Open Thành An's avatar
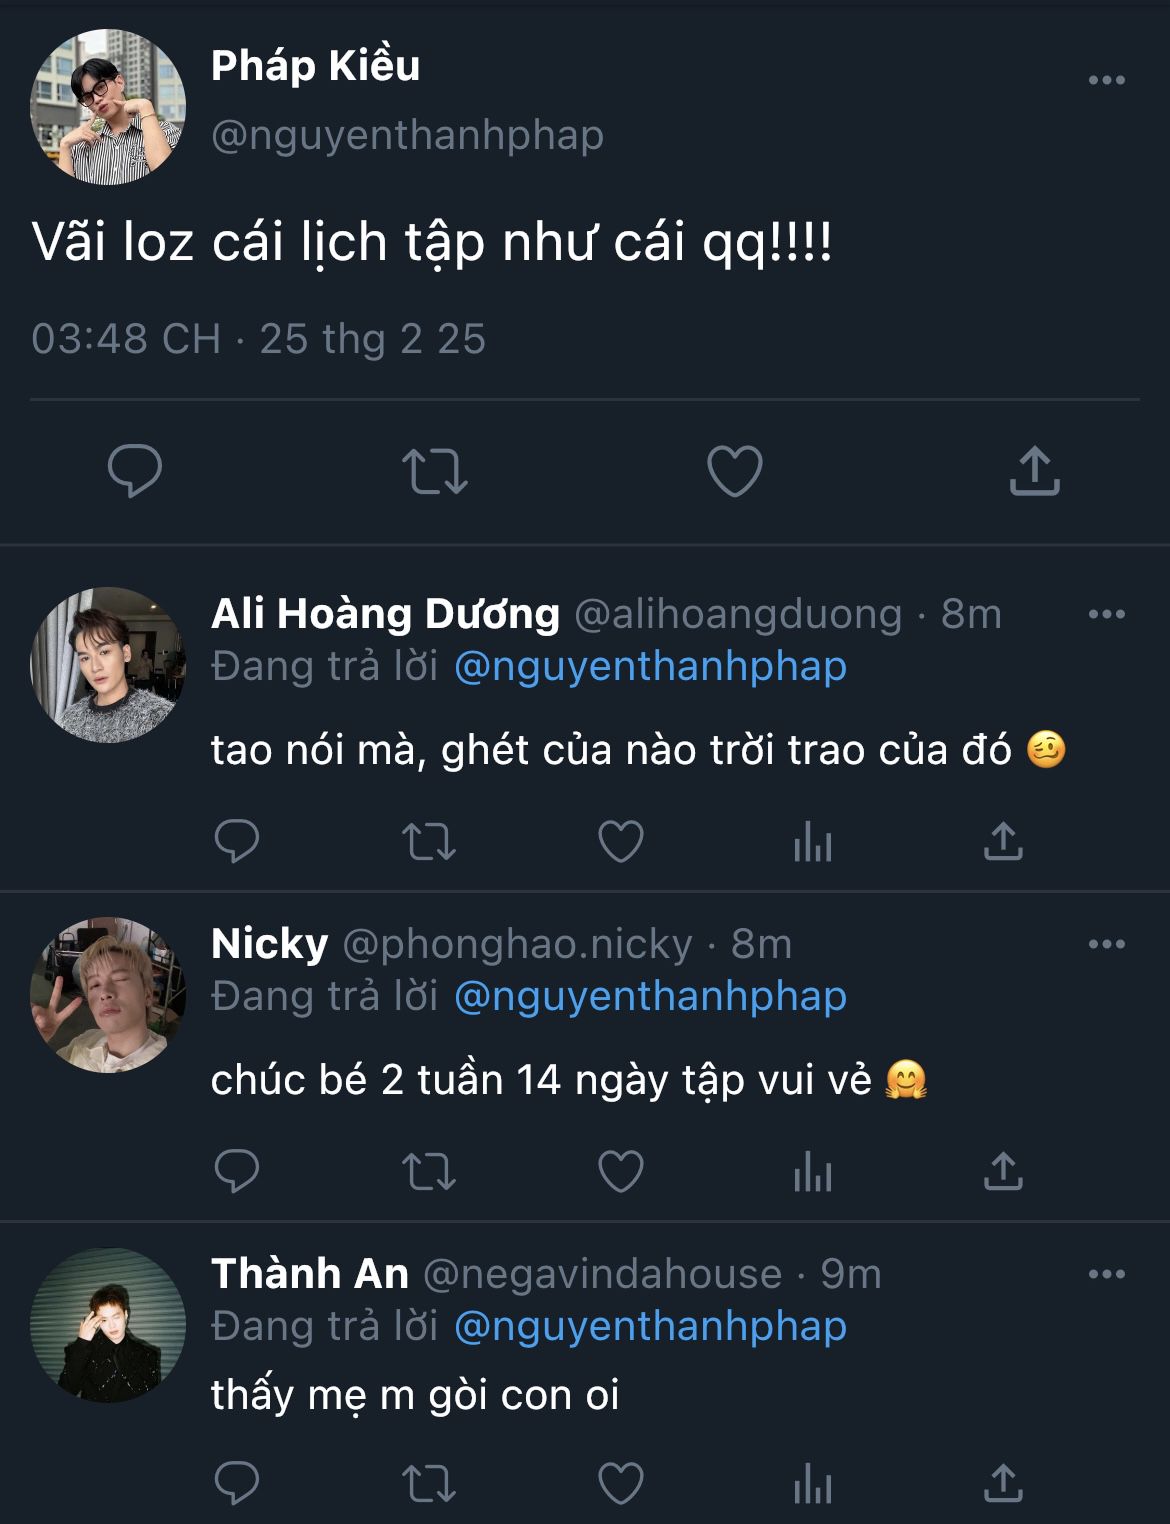1170x1524 pixels. coord(108,1325)
